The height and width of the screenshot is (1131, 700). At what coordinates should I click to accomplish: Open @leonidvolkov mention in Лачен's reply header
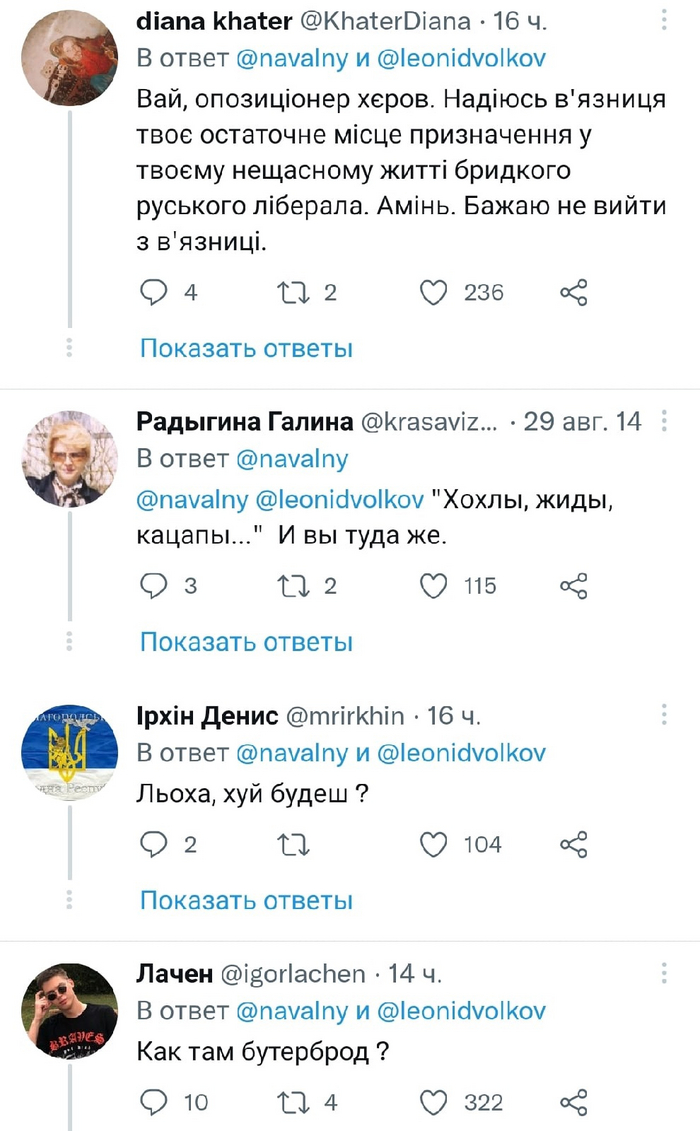(462, 1011)
